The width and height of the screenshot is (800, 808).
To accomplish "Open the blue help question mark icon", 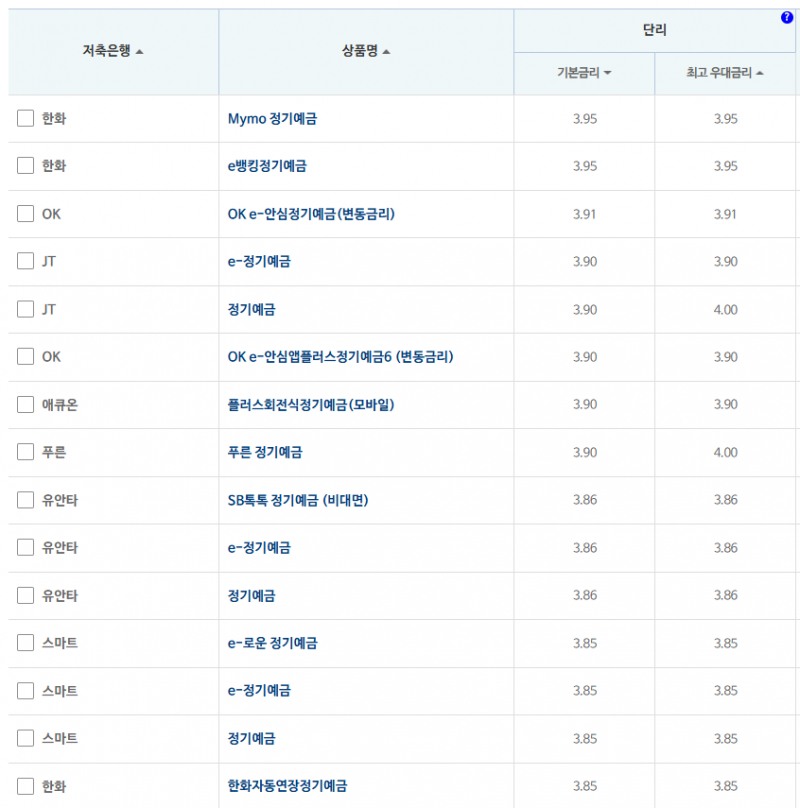I will 787,18.
